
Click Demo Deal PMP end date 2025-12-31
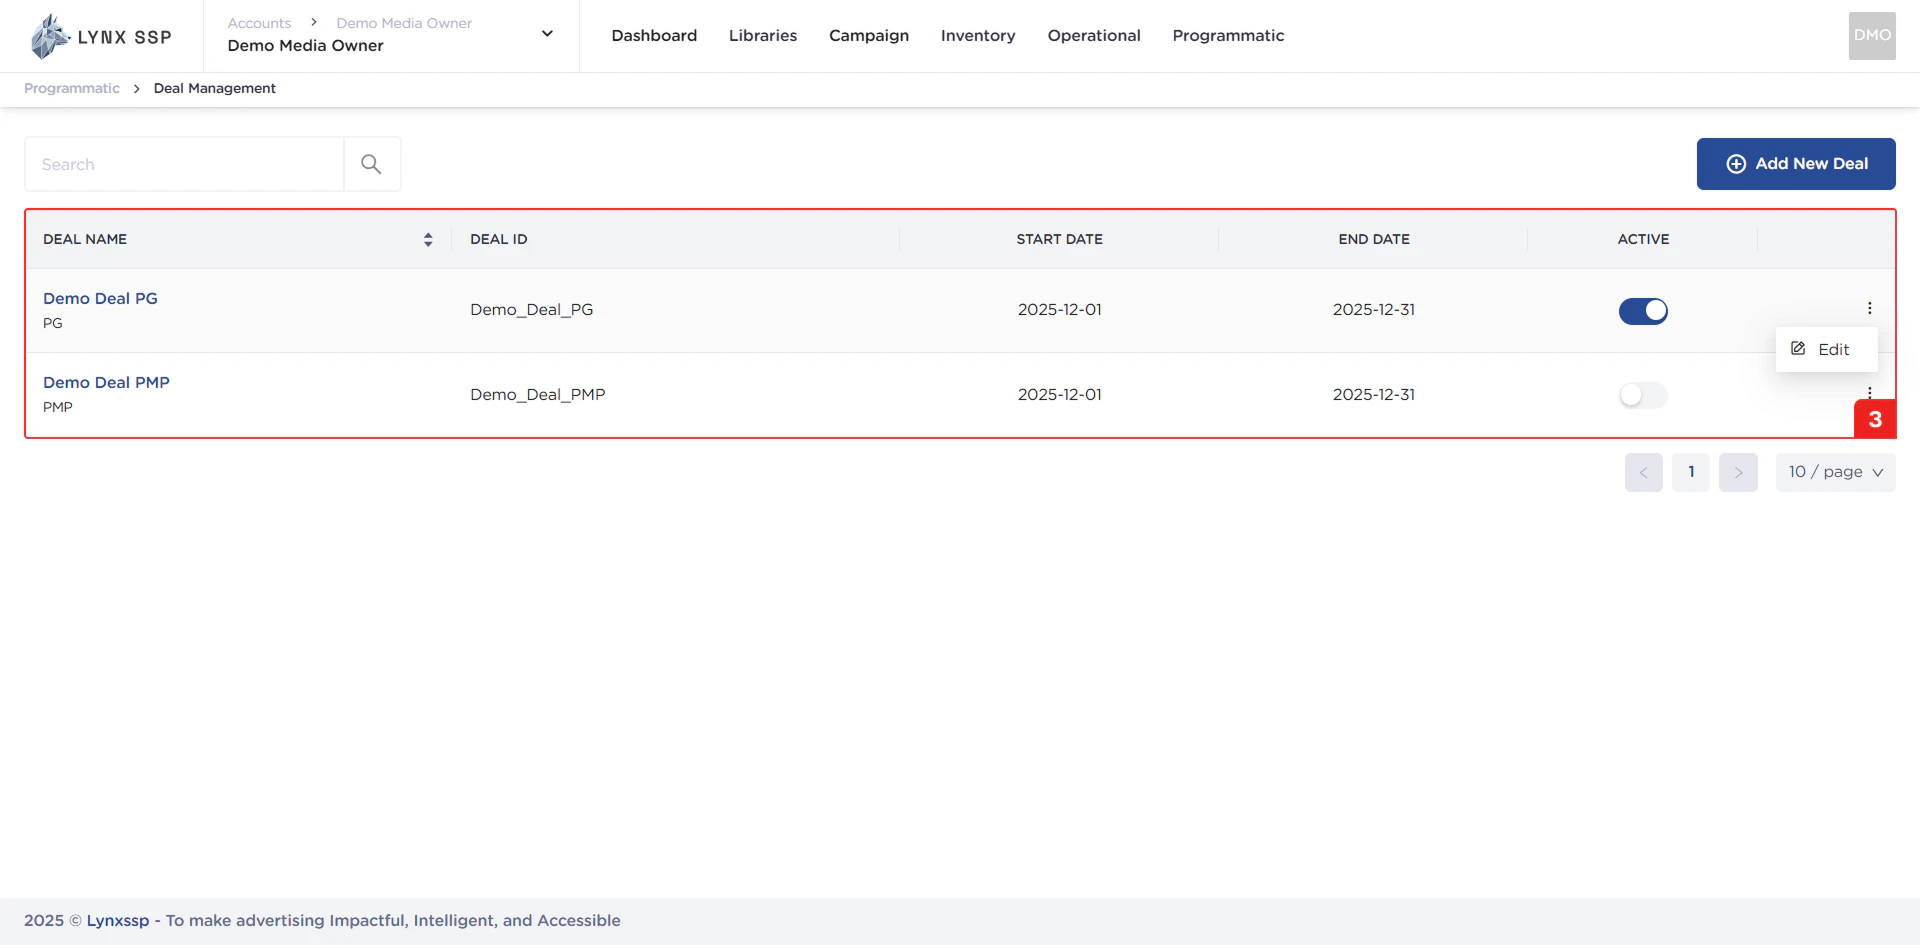pos(1374,394)
